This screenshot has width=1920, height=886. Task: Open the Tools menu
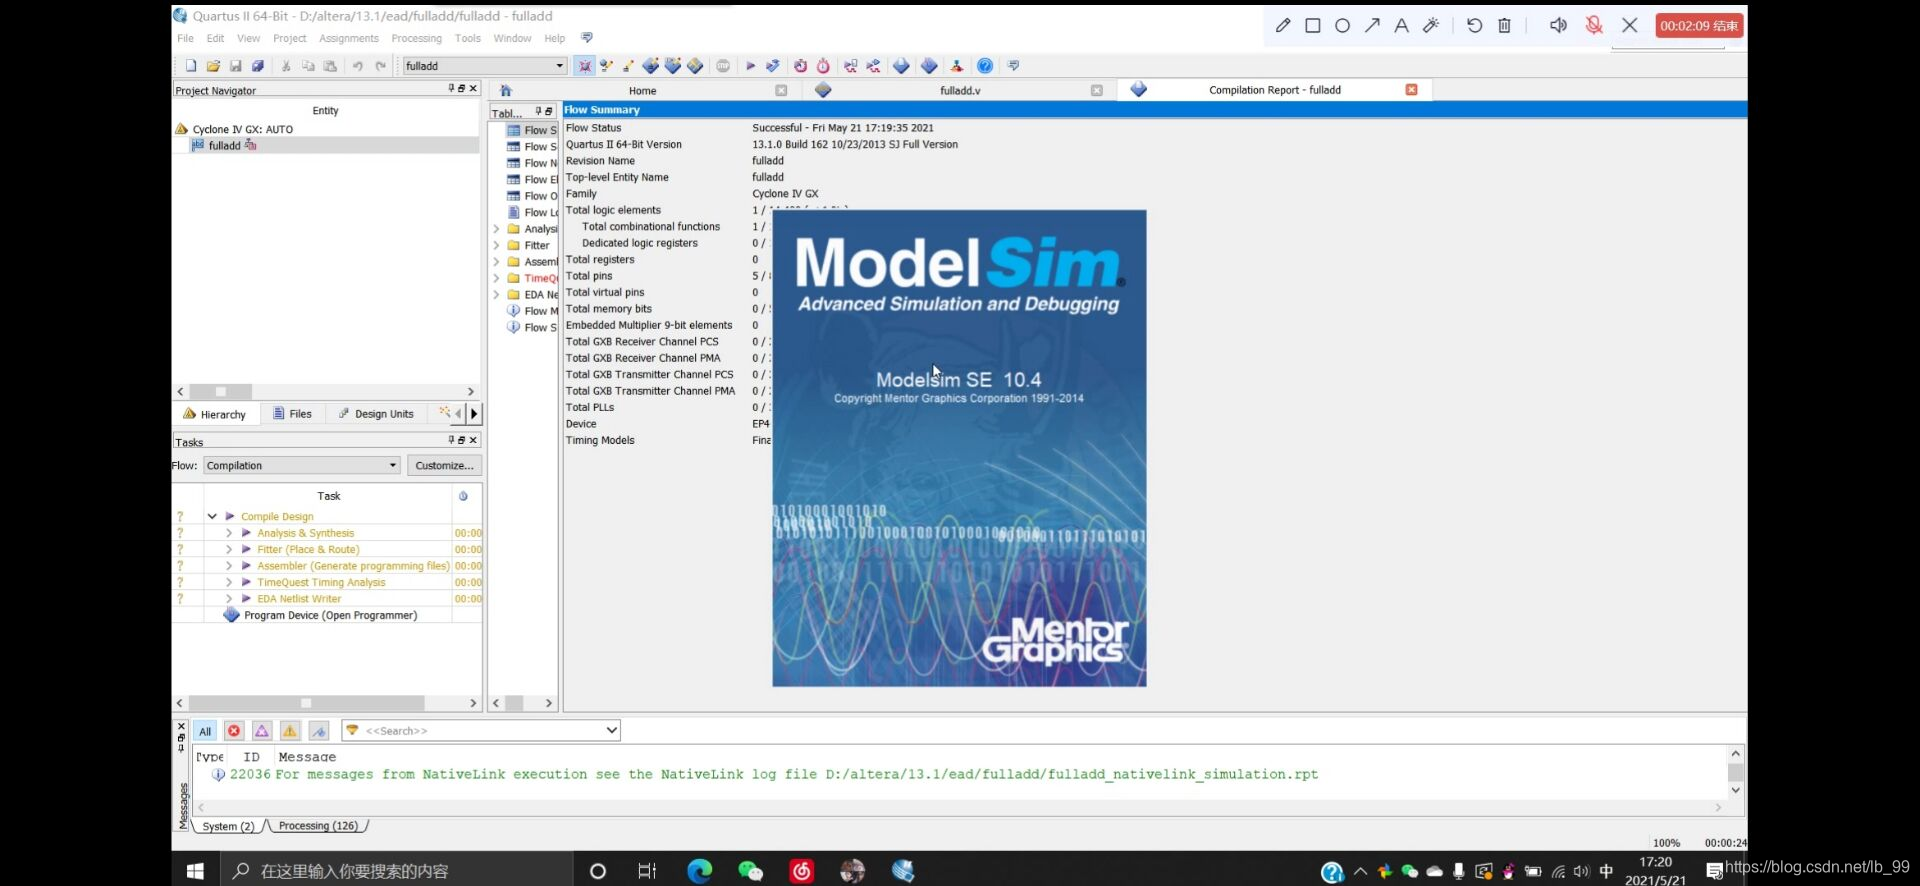pos(467,38)
